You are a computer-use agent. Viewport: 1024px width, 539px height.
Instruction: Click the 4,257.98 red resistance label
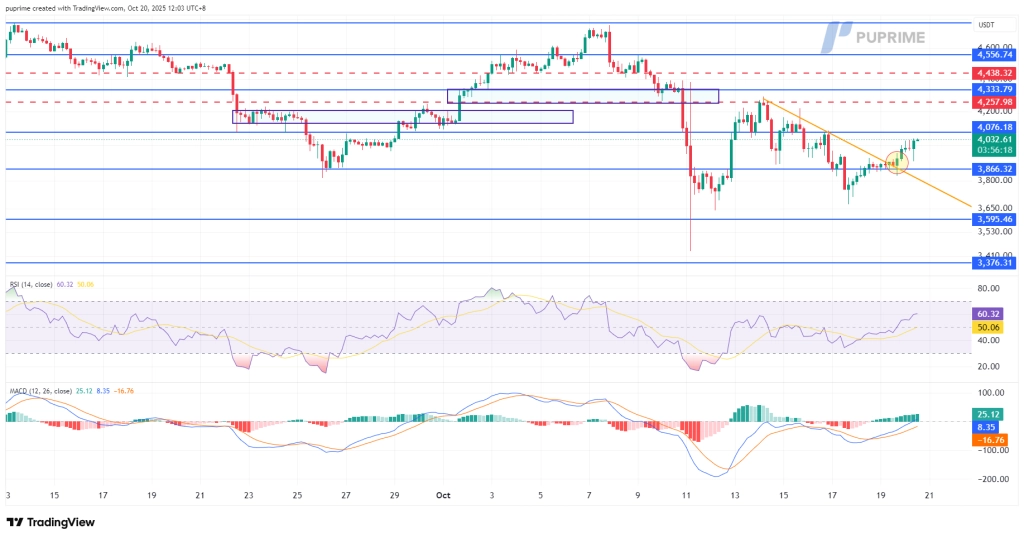pyautogui.click(x=993, y=102)
